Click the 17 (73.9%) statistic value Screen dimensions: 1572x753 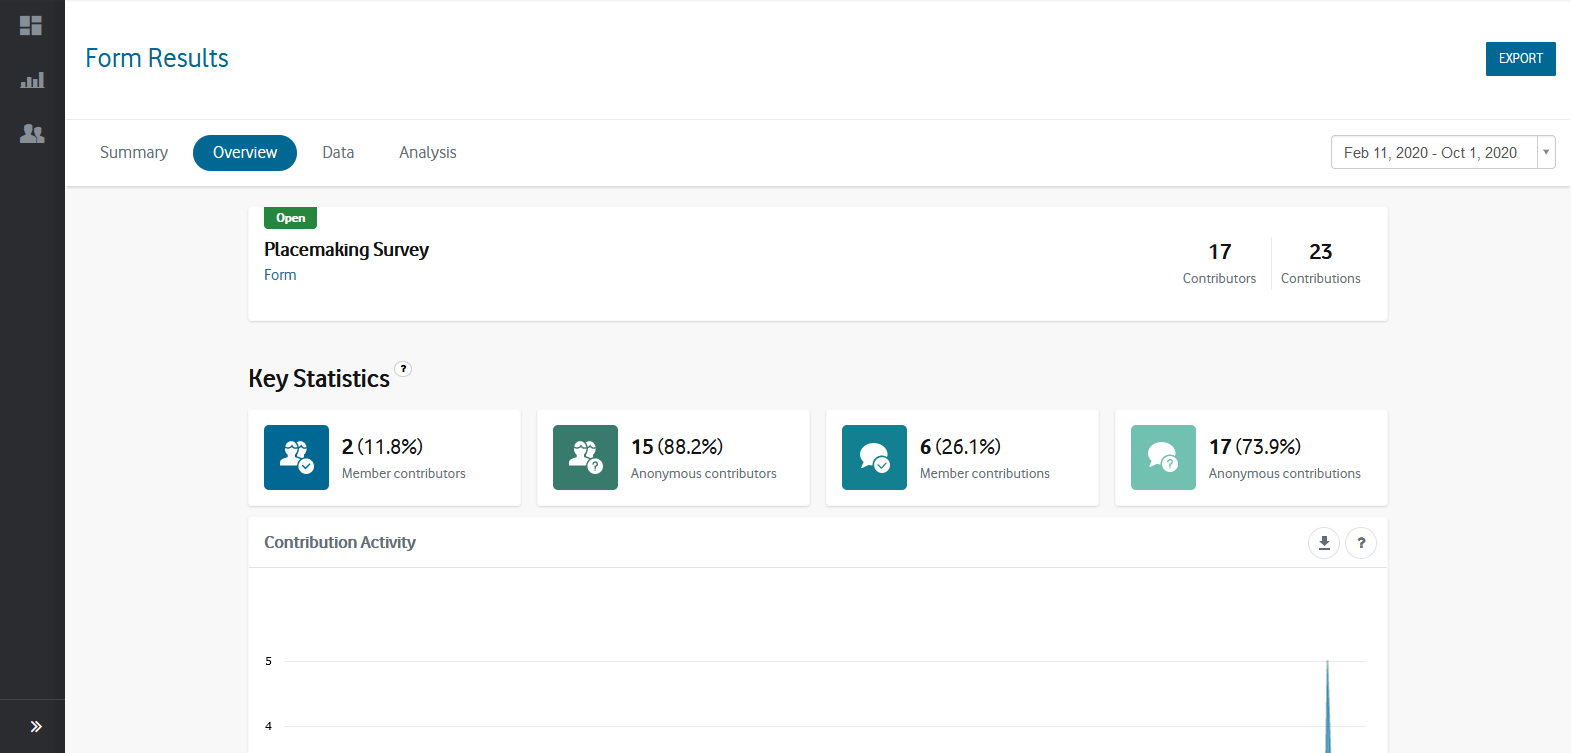click(x=1255, y=447)
